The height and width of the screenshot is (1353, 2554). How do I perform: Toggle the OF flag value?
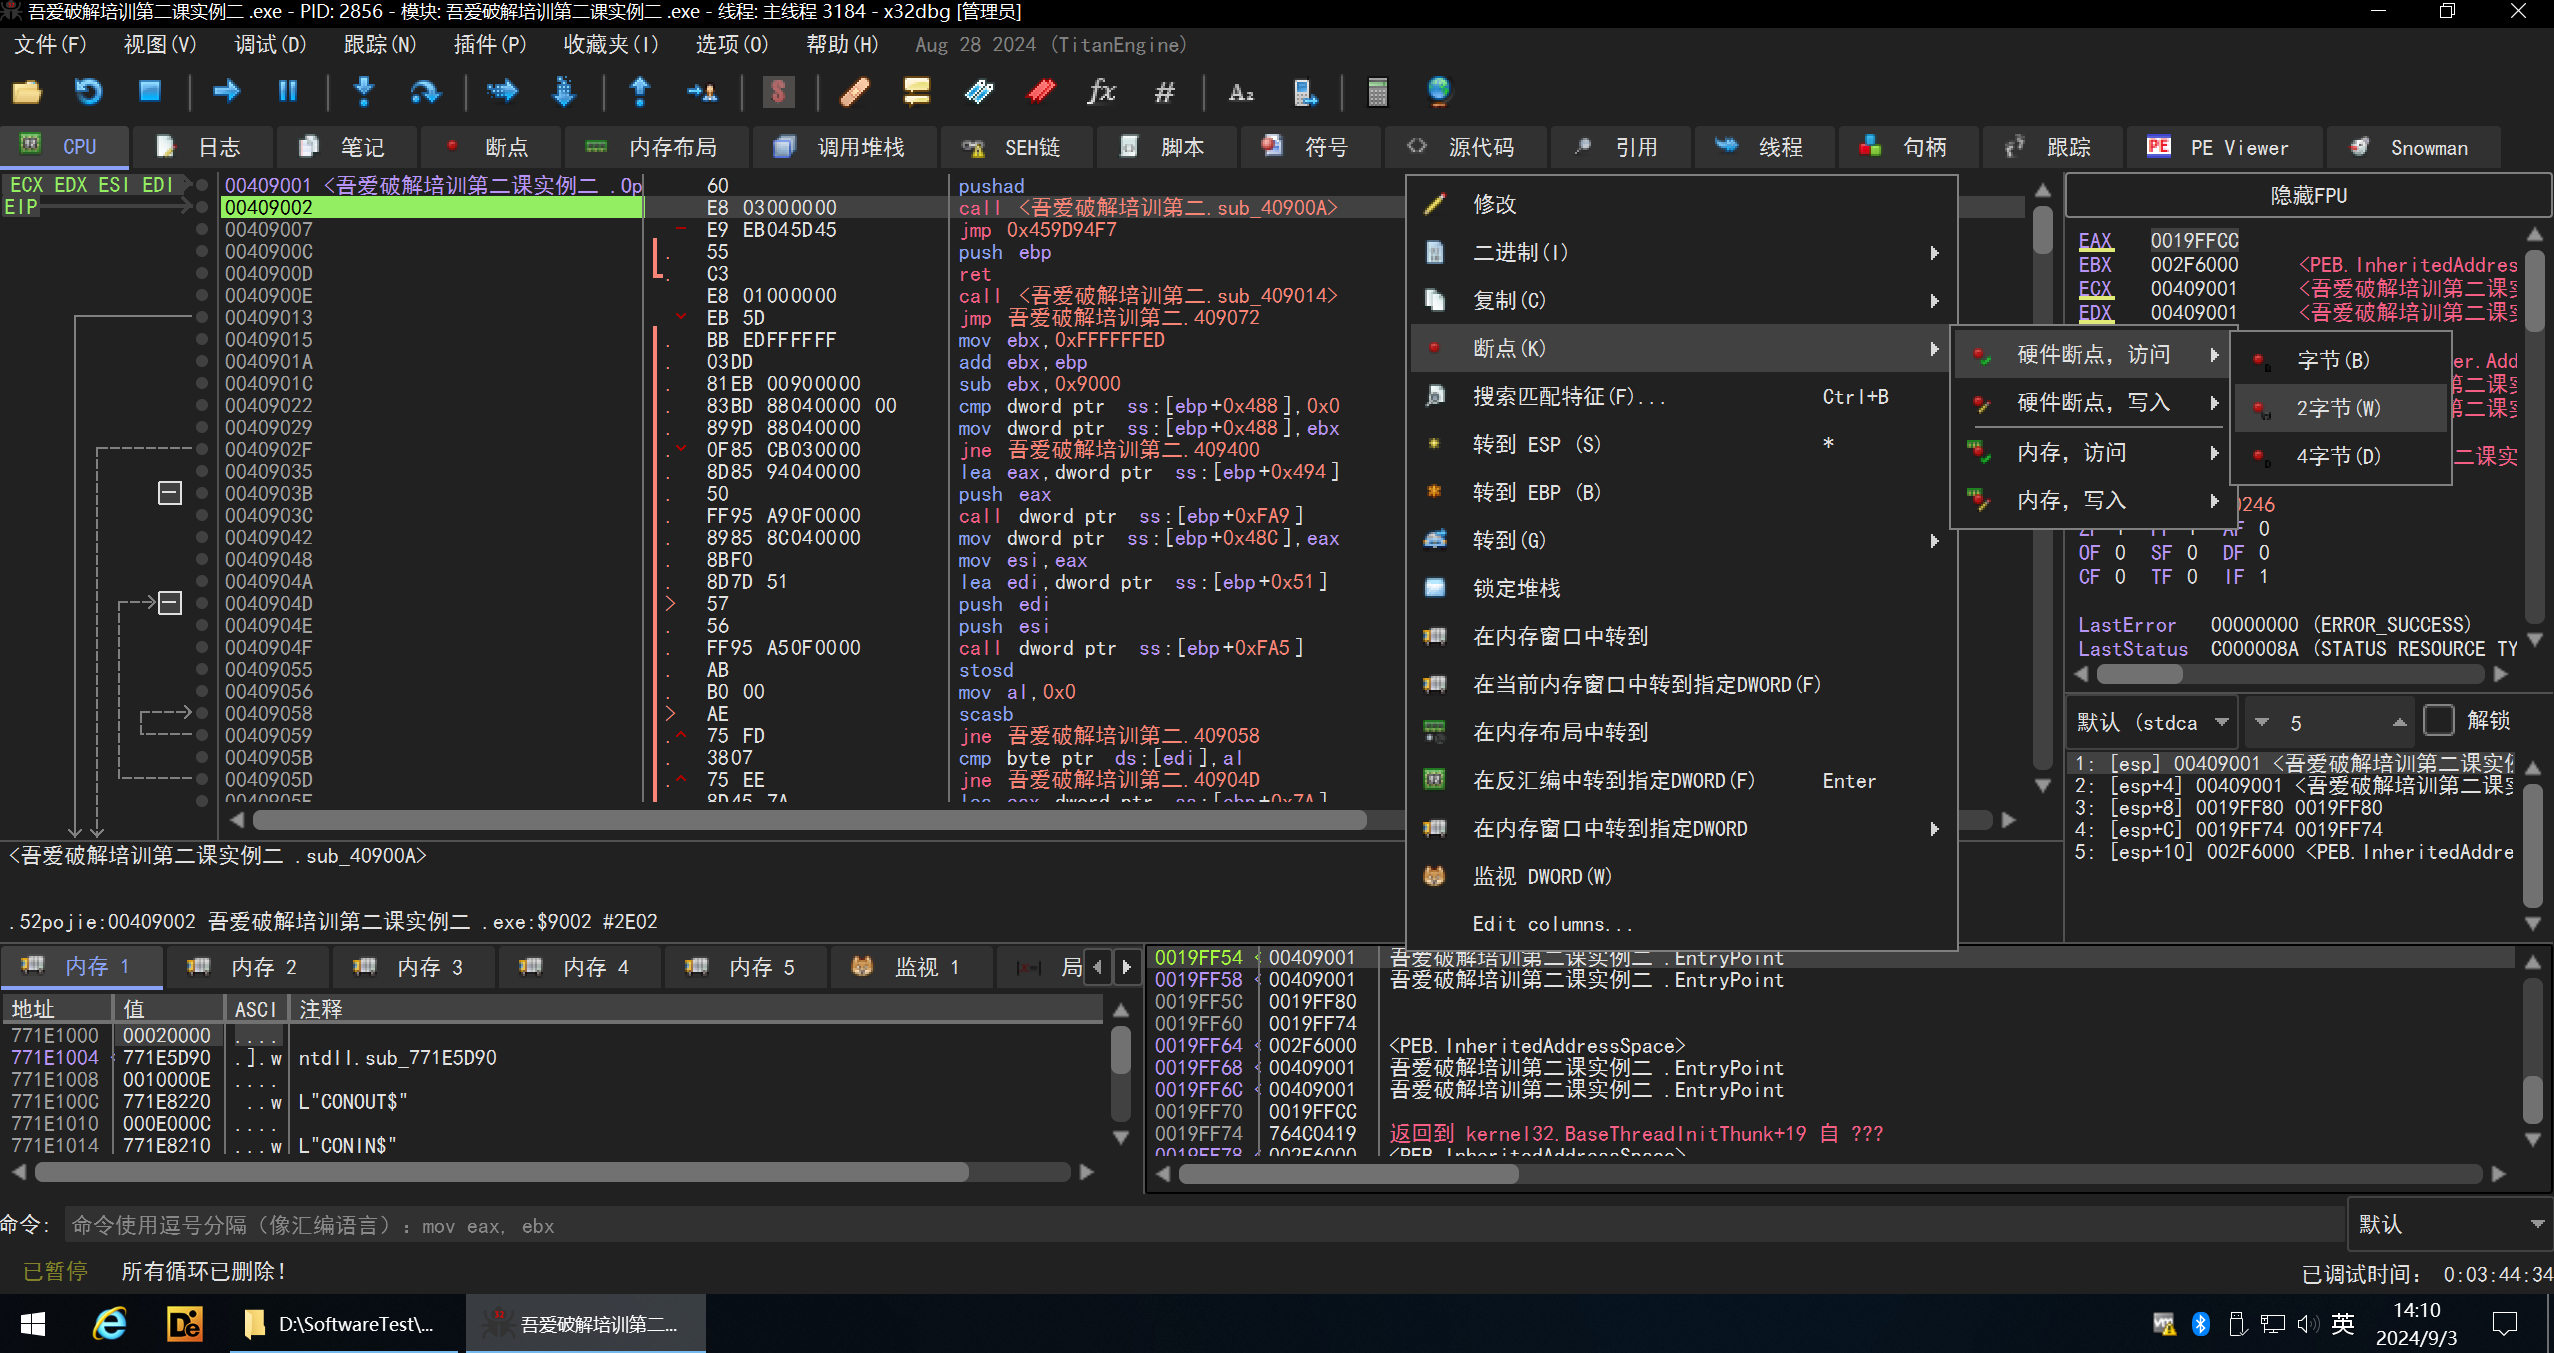(2118, 553)
